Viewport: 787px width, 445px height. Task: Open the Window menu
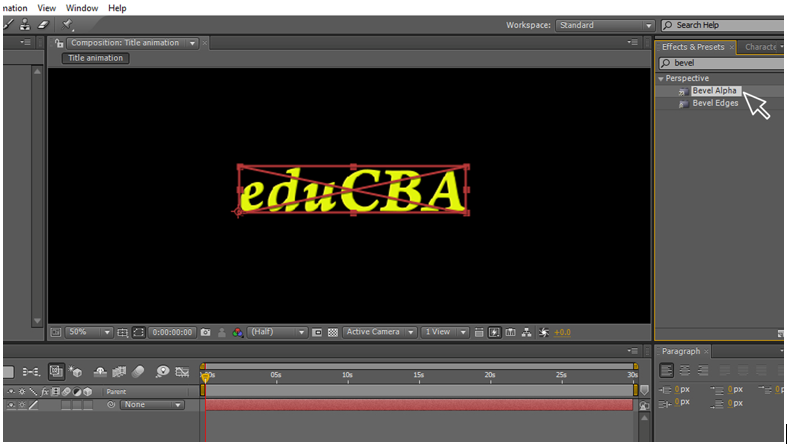point(82,8)
